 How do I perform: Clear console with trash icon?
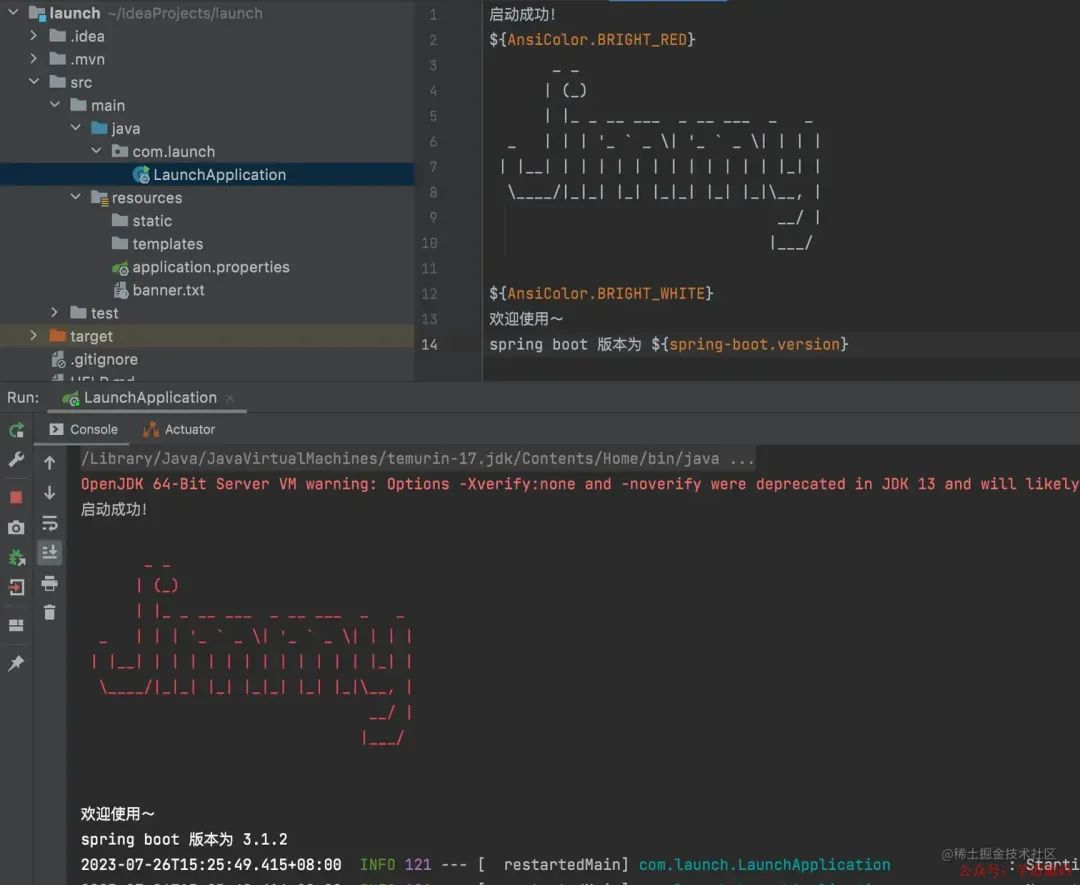pyautogui.click(x=50, y=612)
